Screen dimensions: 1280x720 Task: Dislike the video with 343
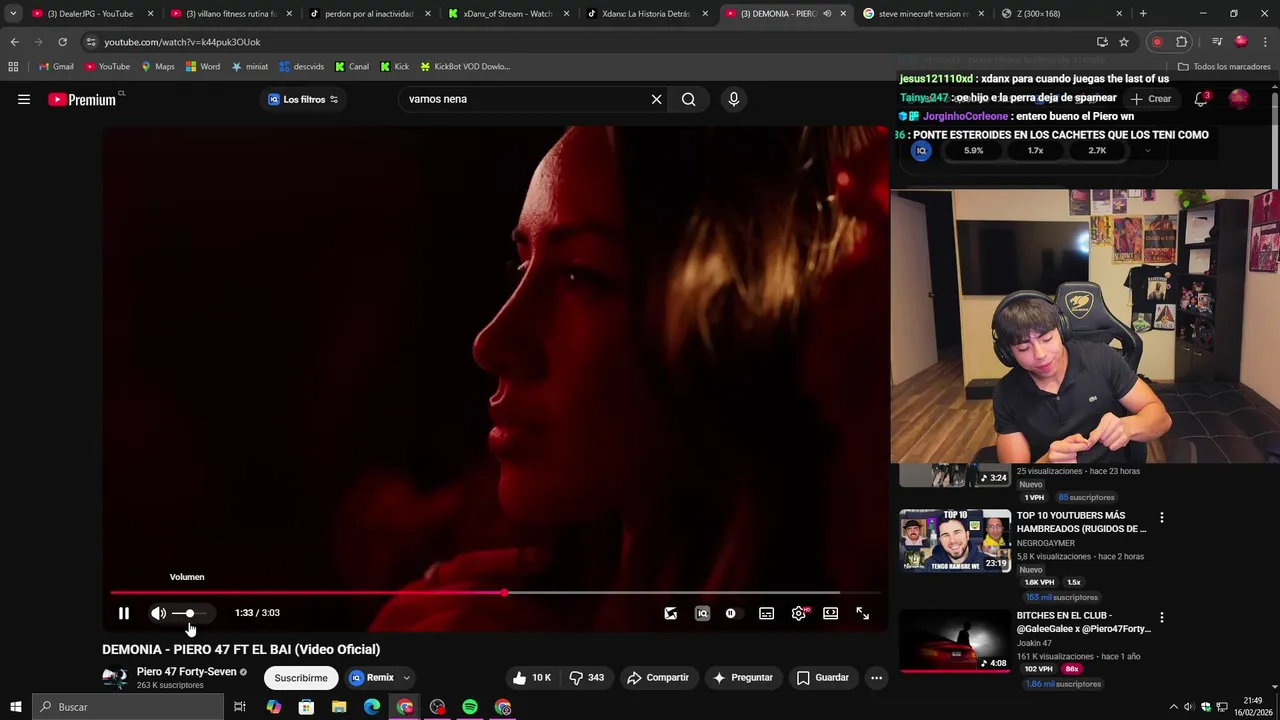[587, 678]
